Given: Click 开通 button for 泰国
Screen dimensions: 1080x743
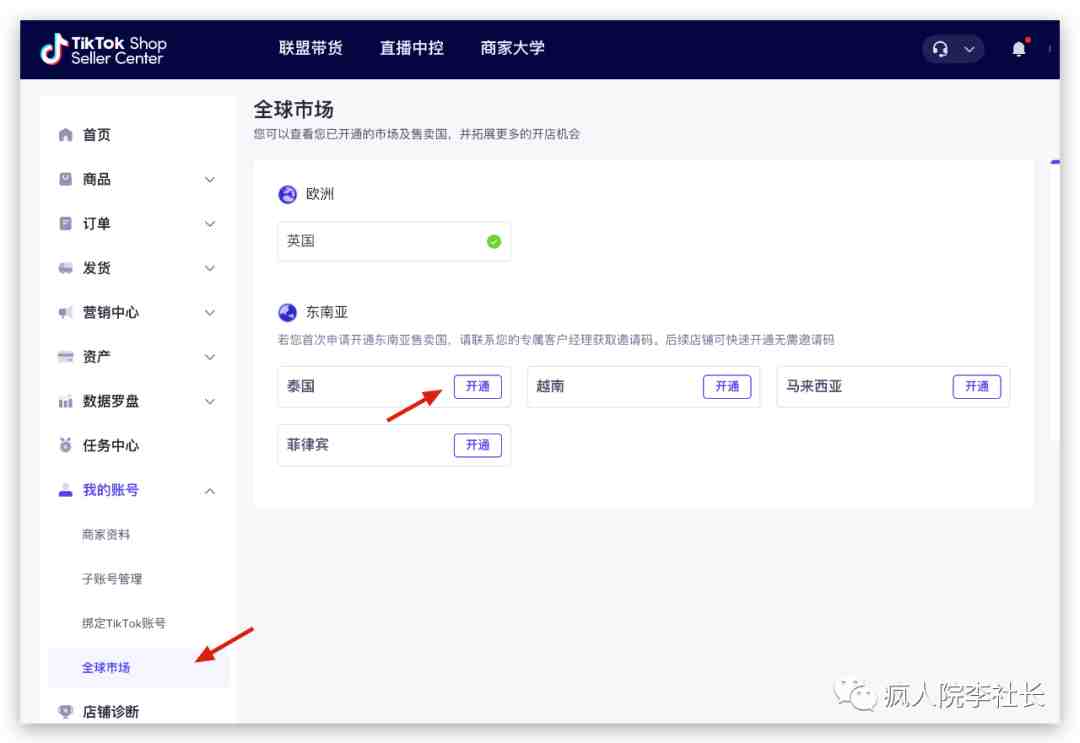Looking at the screenshot, I should pos(477,386).
